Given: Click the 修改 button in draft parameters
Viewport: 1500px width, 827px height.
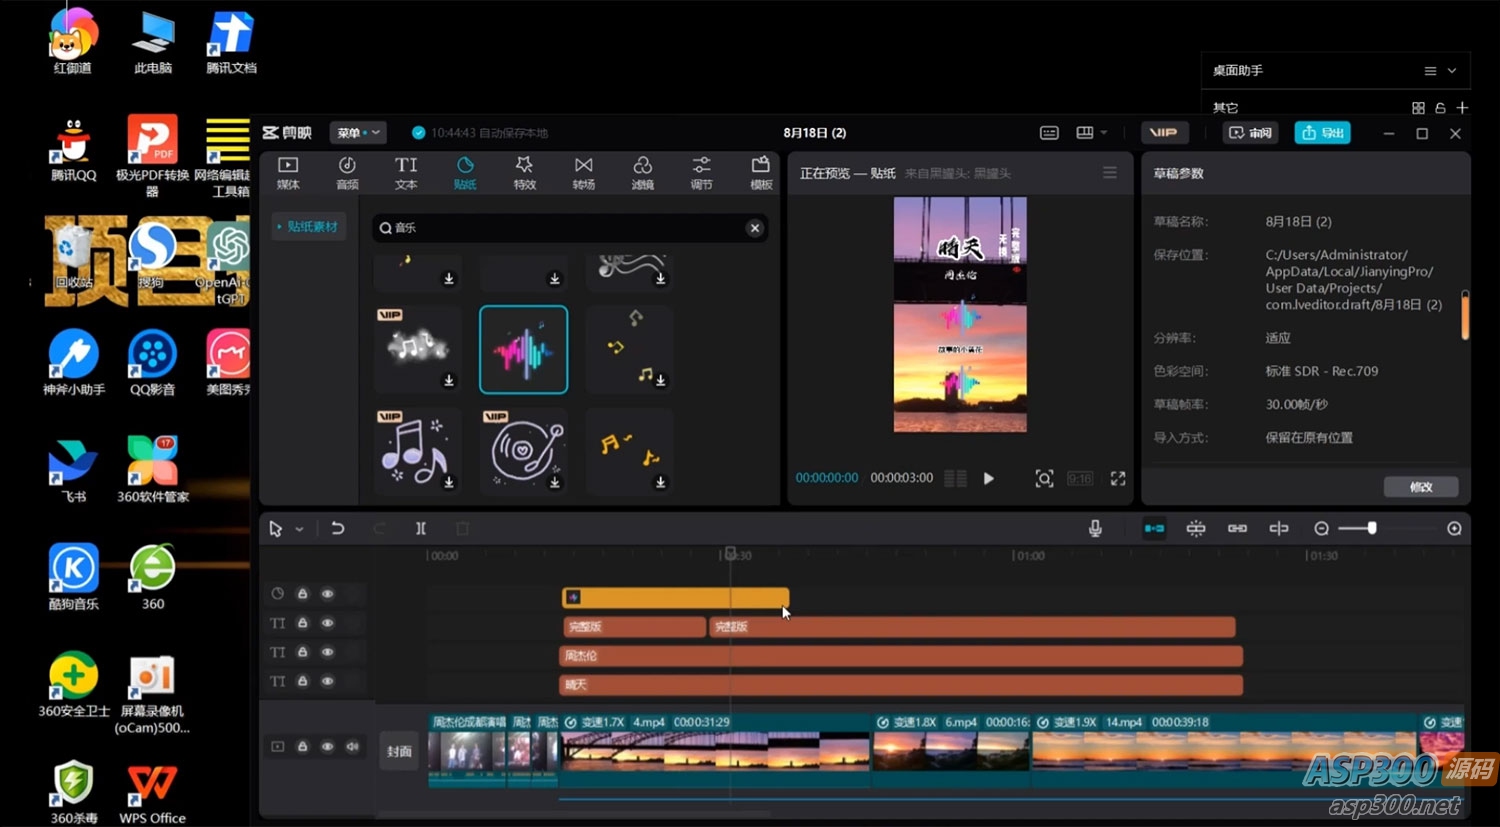Looking at the screenshot, I should pos(1420,487).
